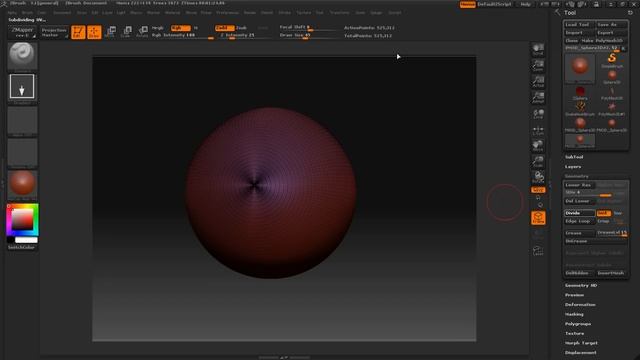Expand the Layers section
The height and width of the screenshot is (360, 640).
click(573, 167)
